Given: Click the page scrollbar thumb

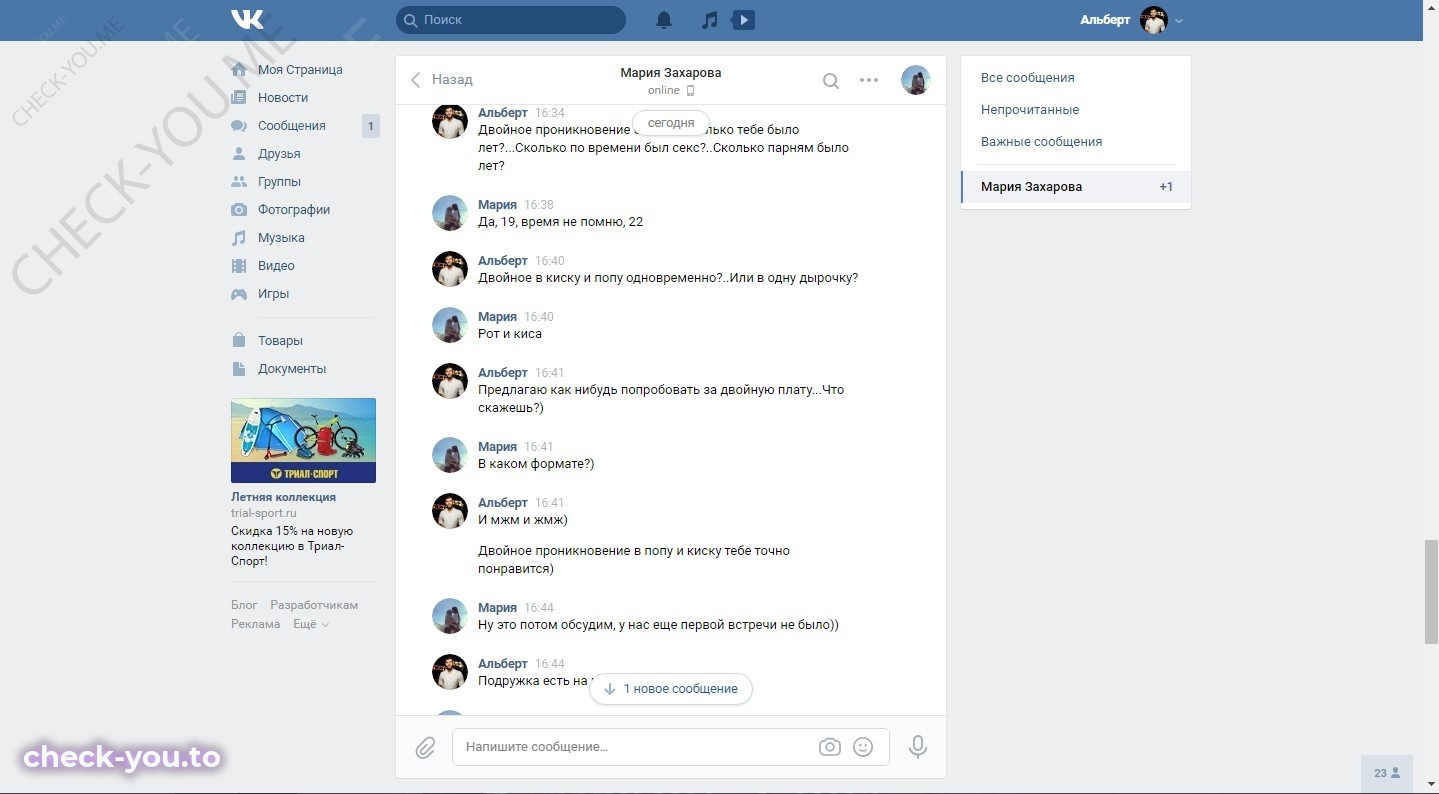Looking at the screenshot, I should point(1431,592).
